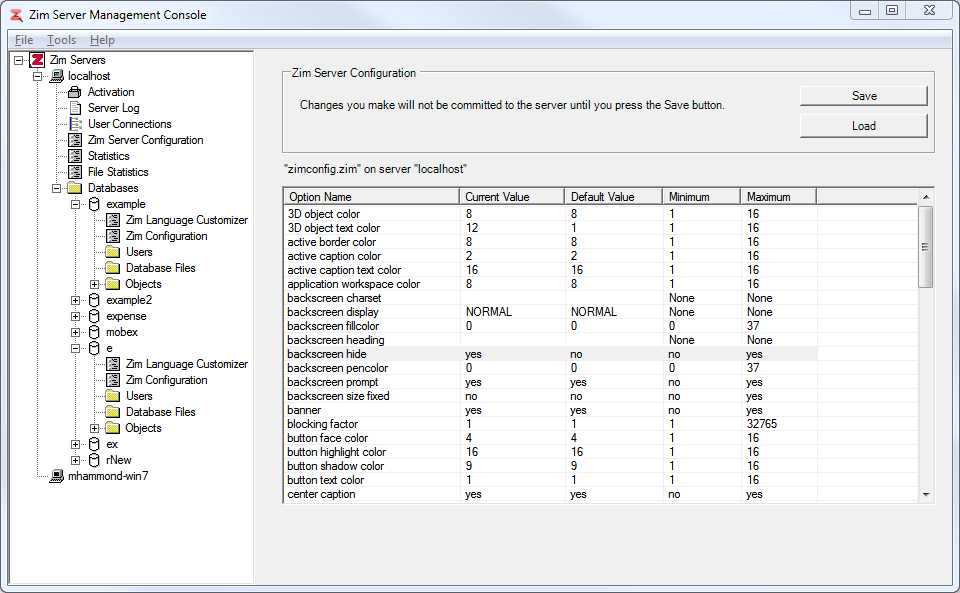Click the Save button
Image resolution: width=960 pixels, height=593 pixels.
[864, 96]
